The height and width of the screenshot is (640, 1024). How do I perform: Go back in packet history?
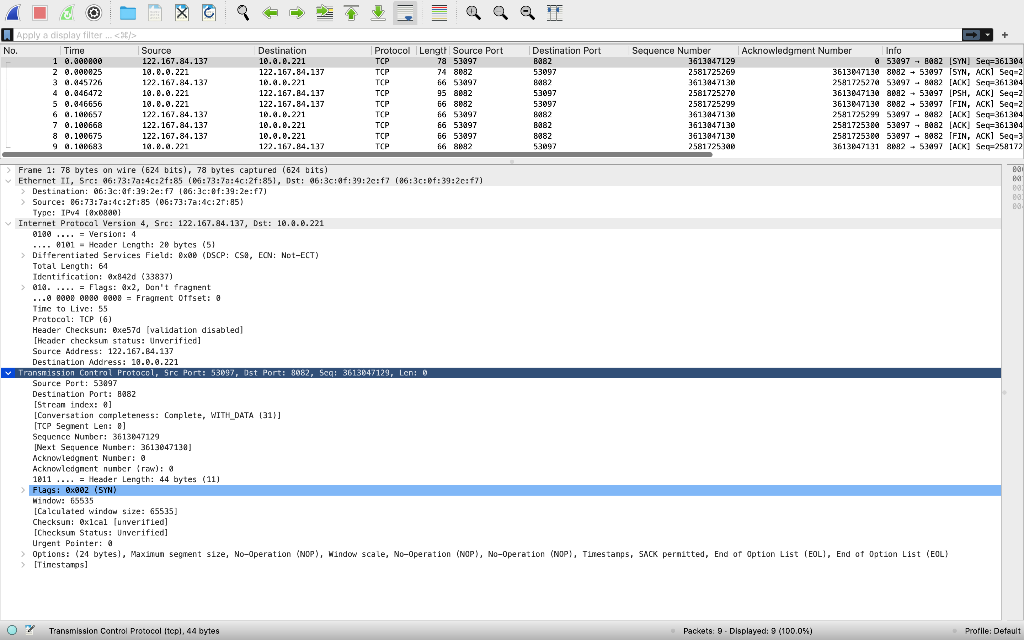pos(270,12)
